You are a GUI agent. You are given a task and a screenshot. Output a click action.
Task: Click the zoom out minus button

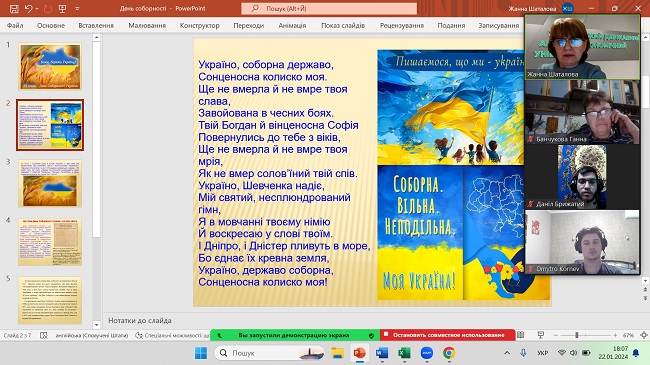pos(556,335)
